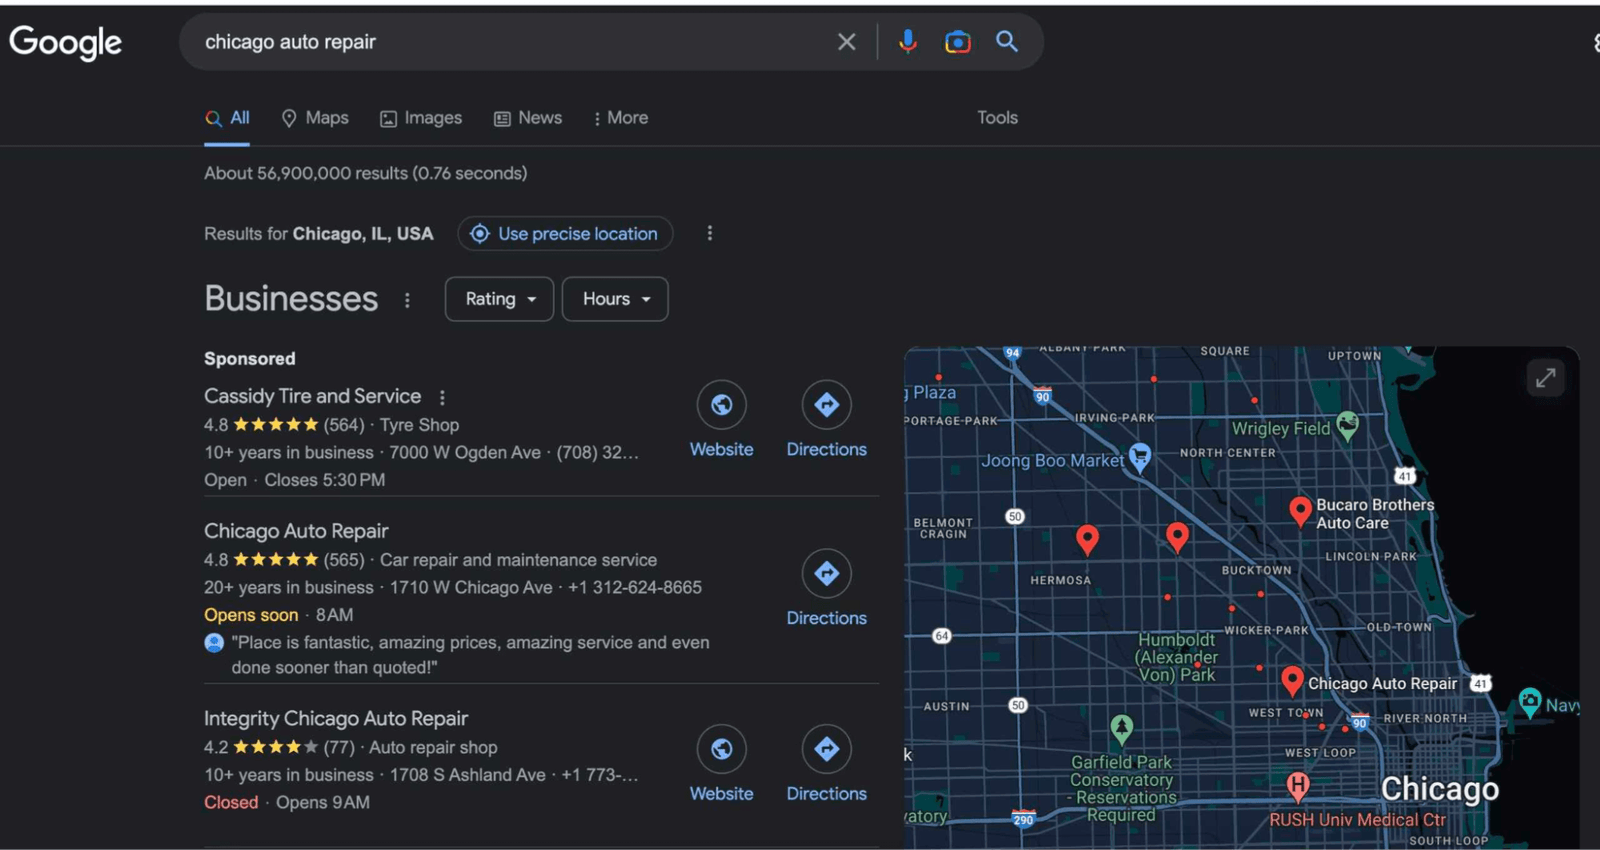
Task: Open the Rating filter dropdown
Action: click(499, 299)
